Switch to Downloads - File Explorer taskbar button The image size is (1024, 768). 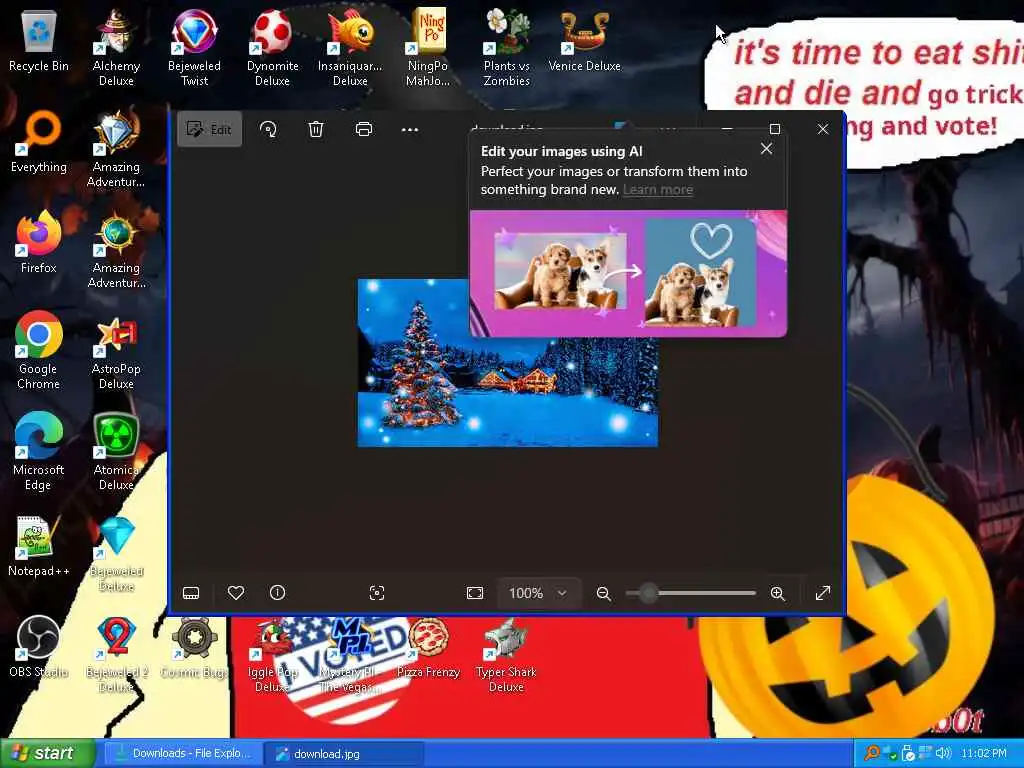pyautogui.click(x=182, y=754)
